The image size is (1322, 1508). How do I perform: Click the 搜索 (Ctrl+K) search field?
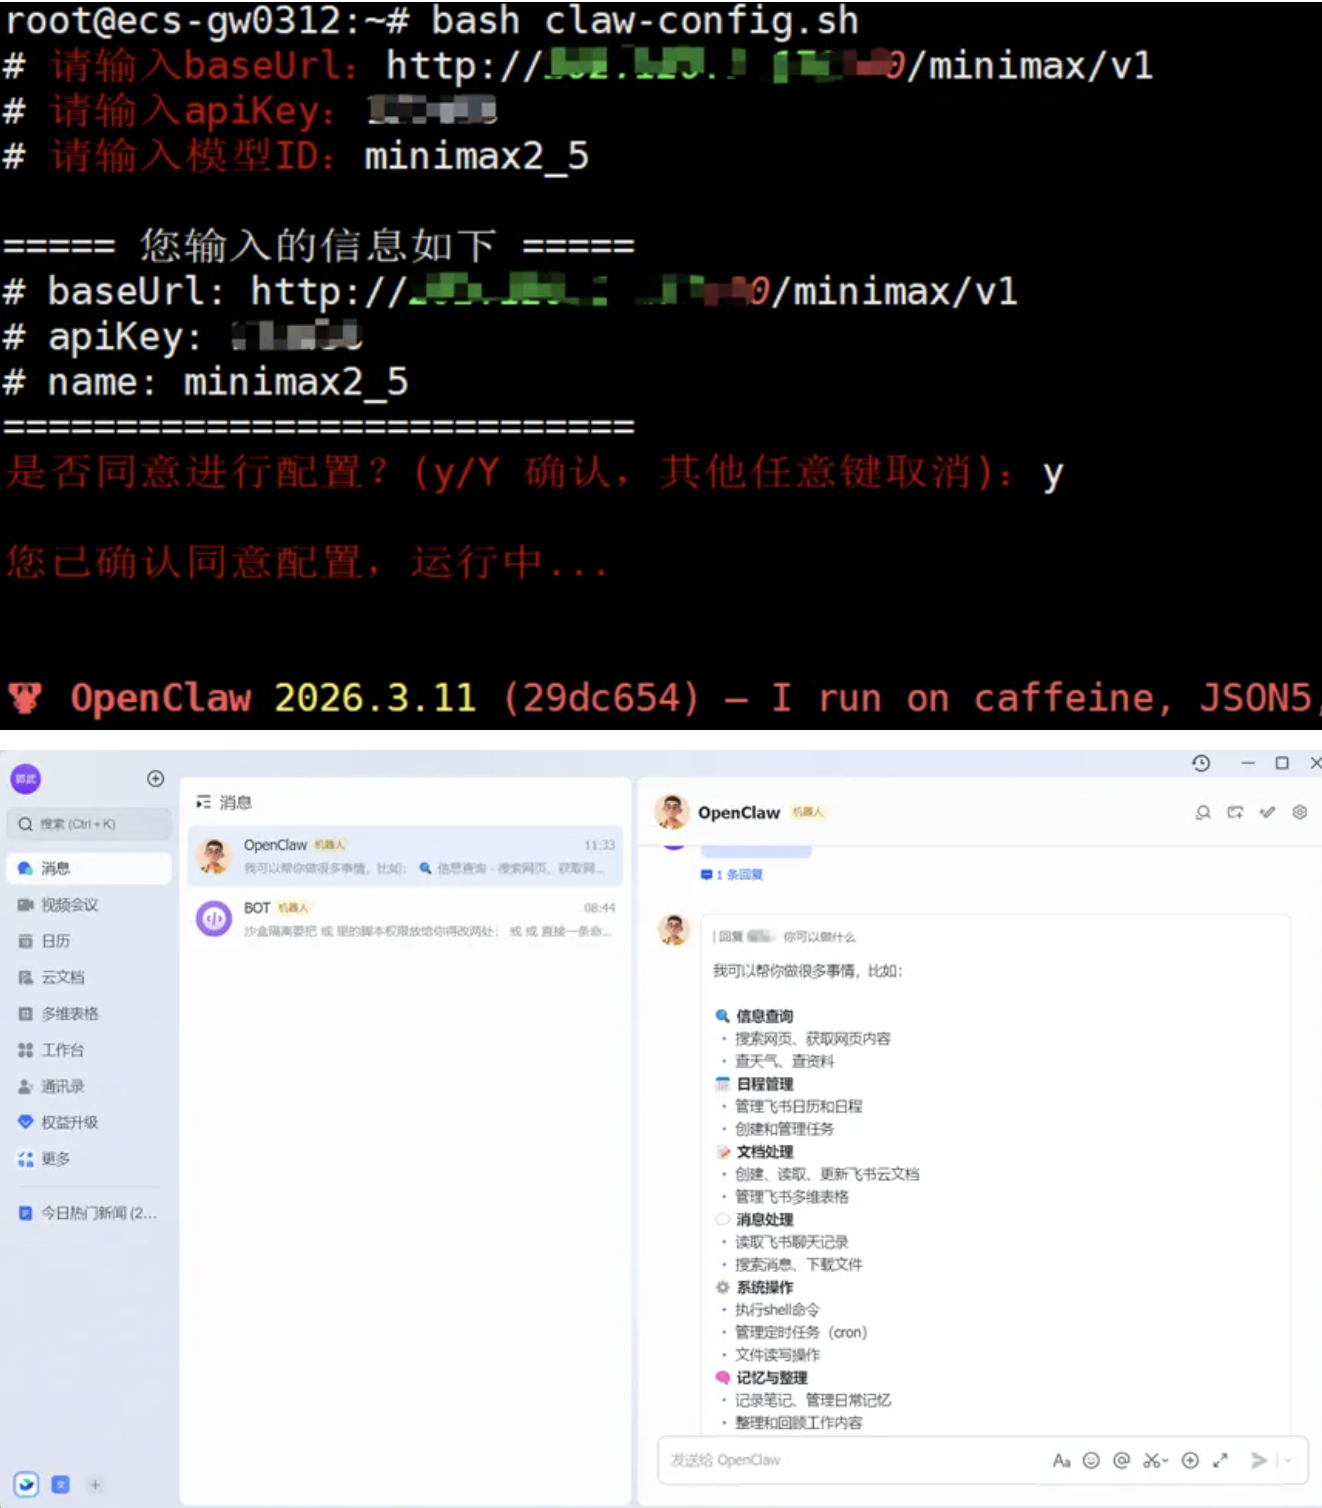point(90,824)
